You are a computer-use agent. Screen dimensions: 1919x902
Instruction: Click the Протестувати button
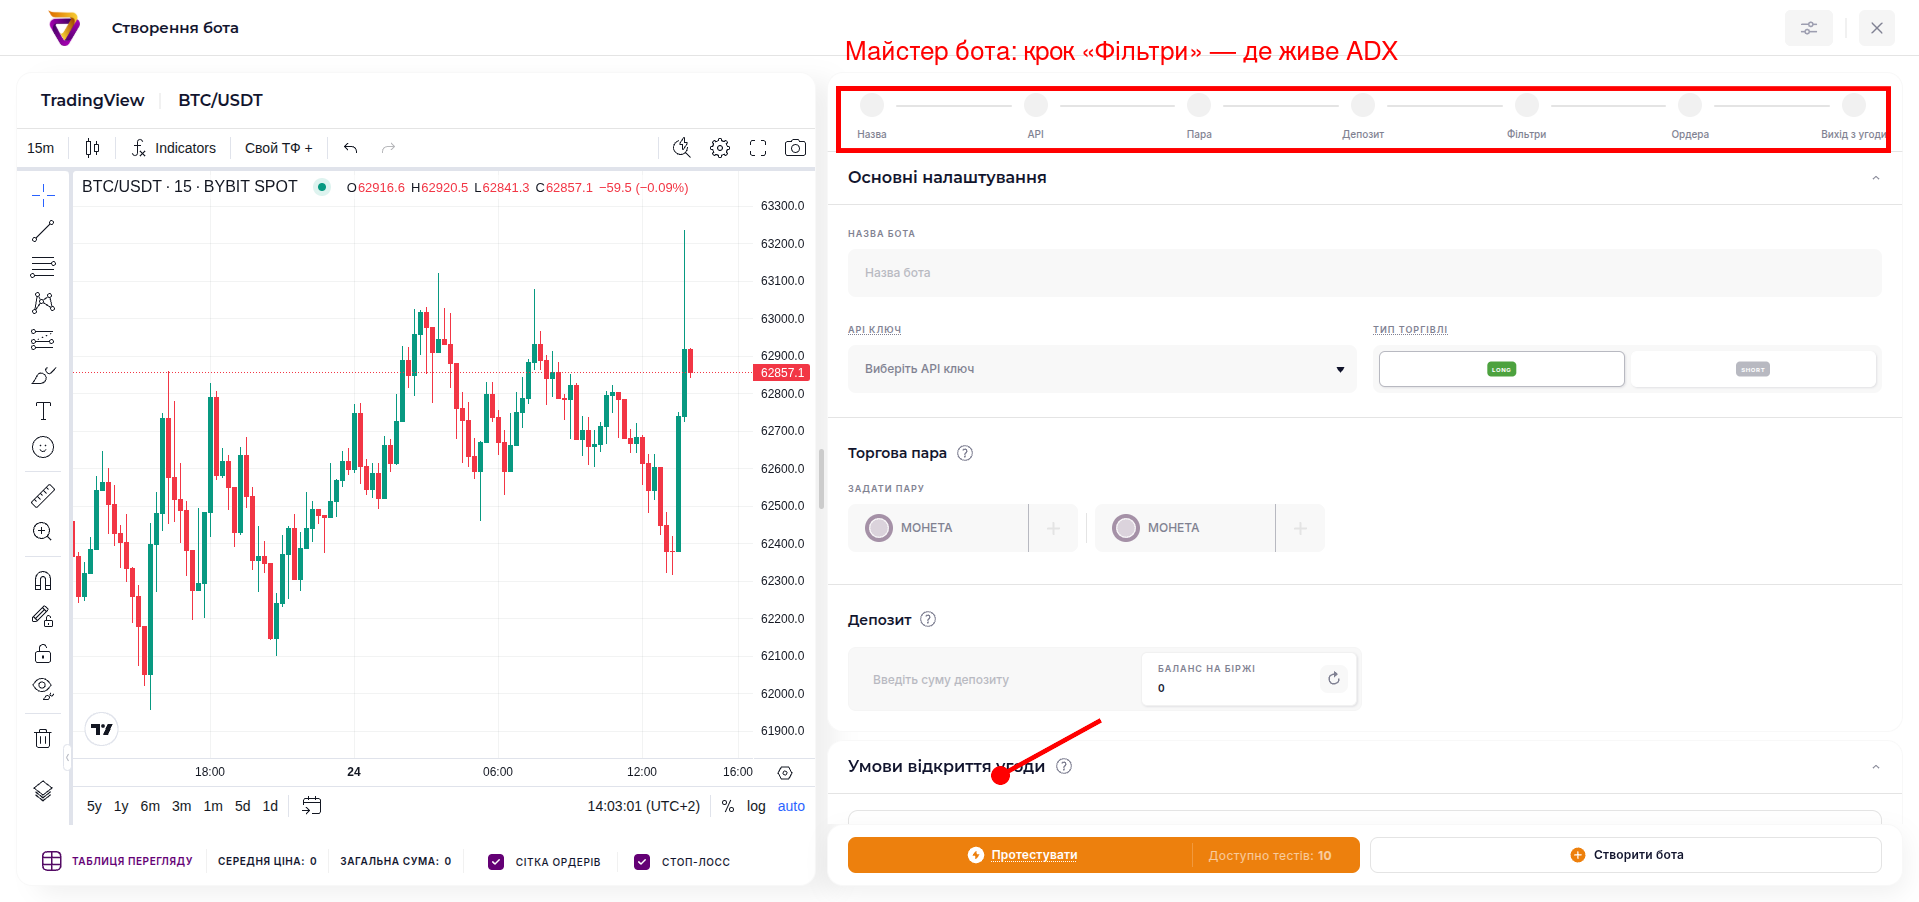click(1022, 855)
